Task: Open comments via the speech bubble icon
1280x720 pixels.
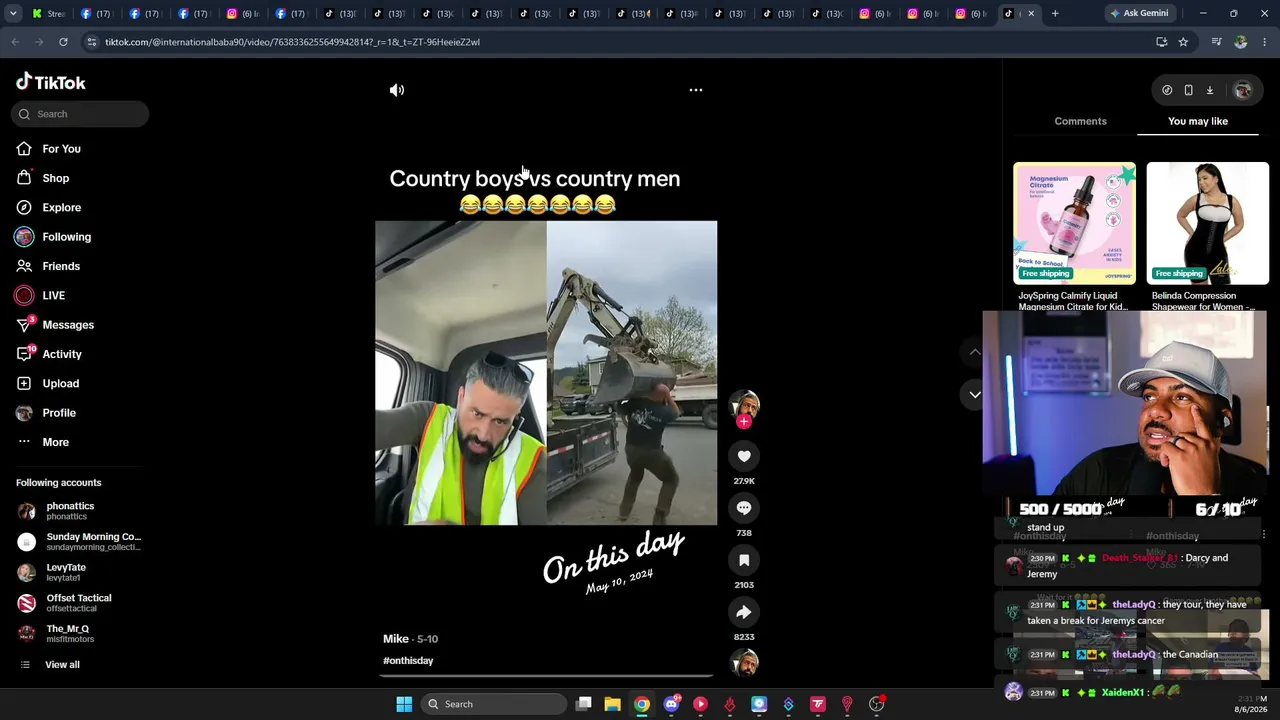Action: [x=744, y=508]
